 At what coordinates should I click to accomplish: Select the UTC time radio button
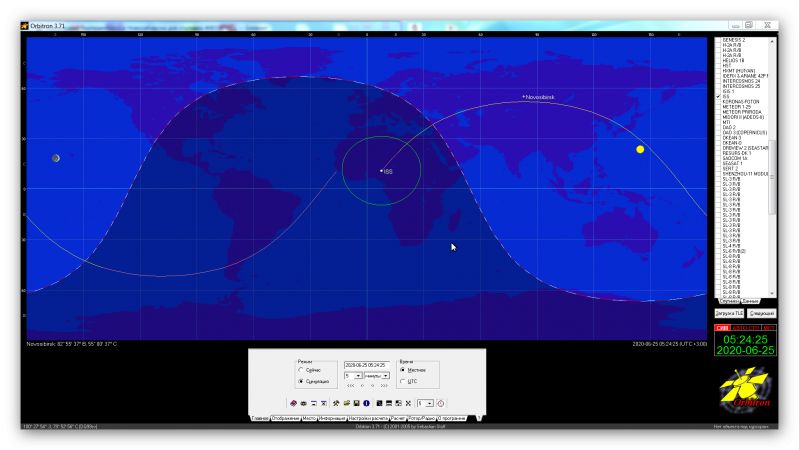[403, 381]
